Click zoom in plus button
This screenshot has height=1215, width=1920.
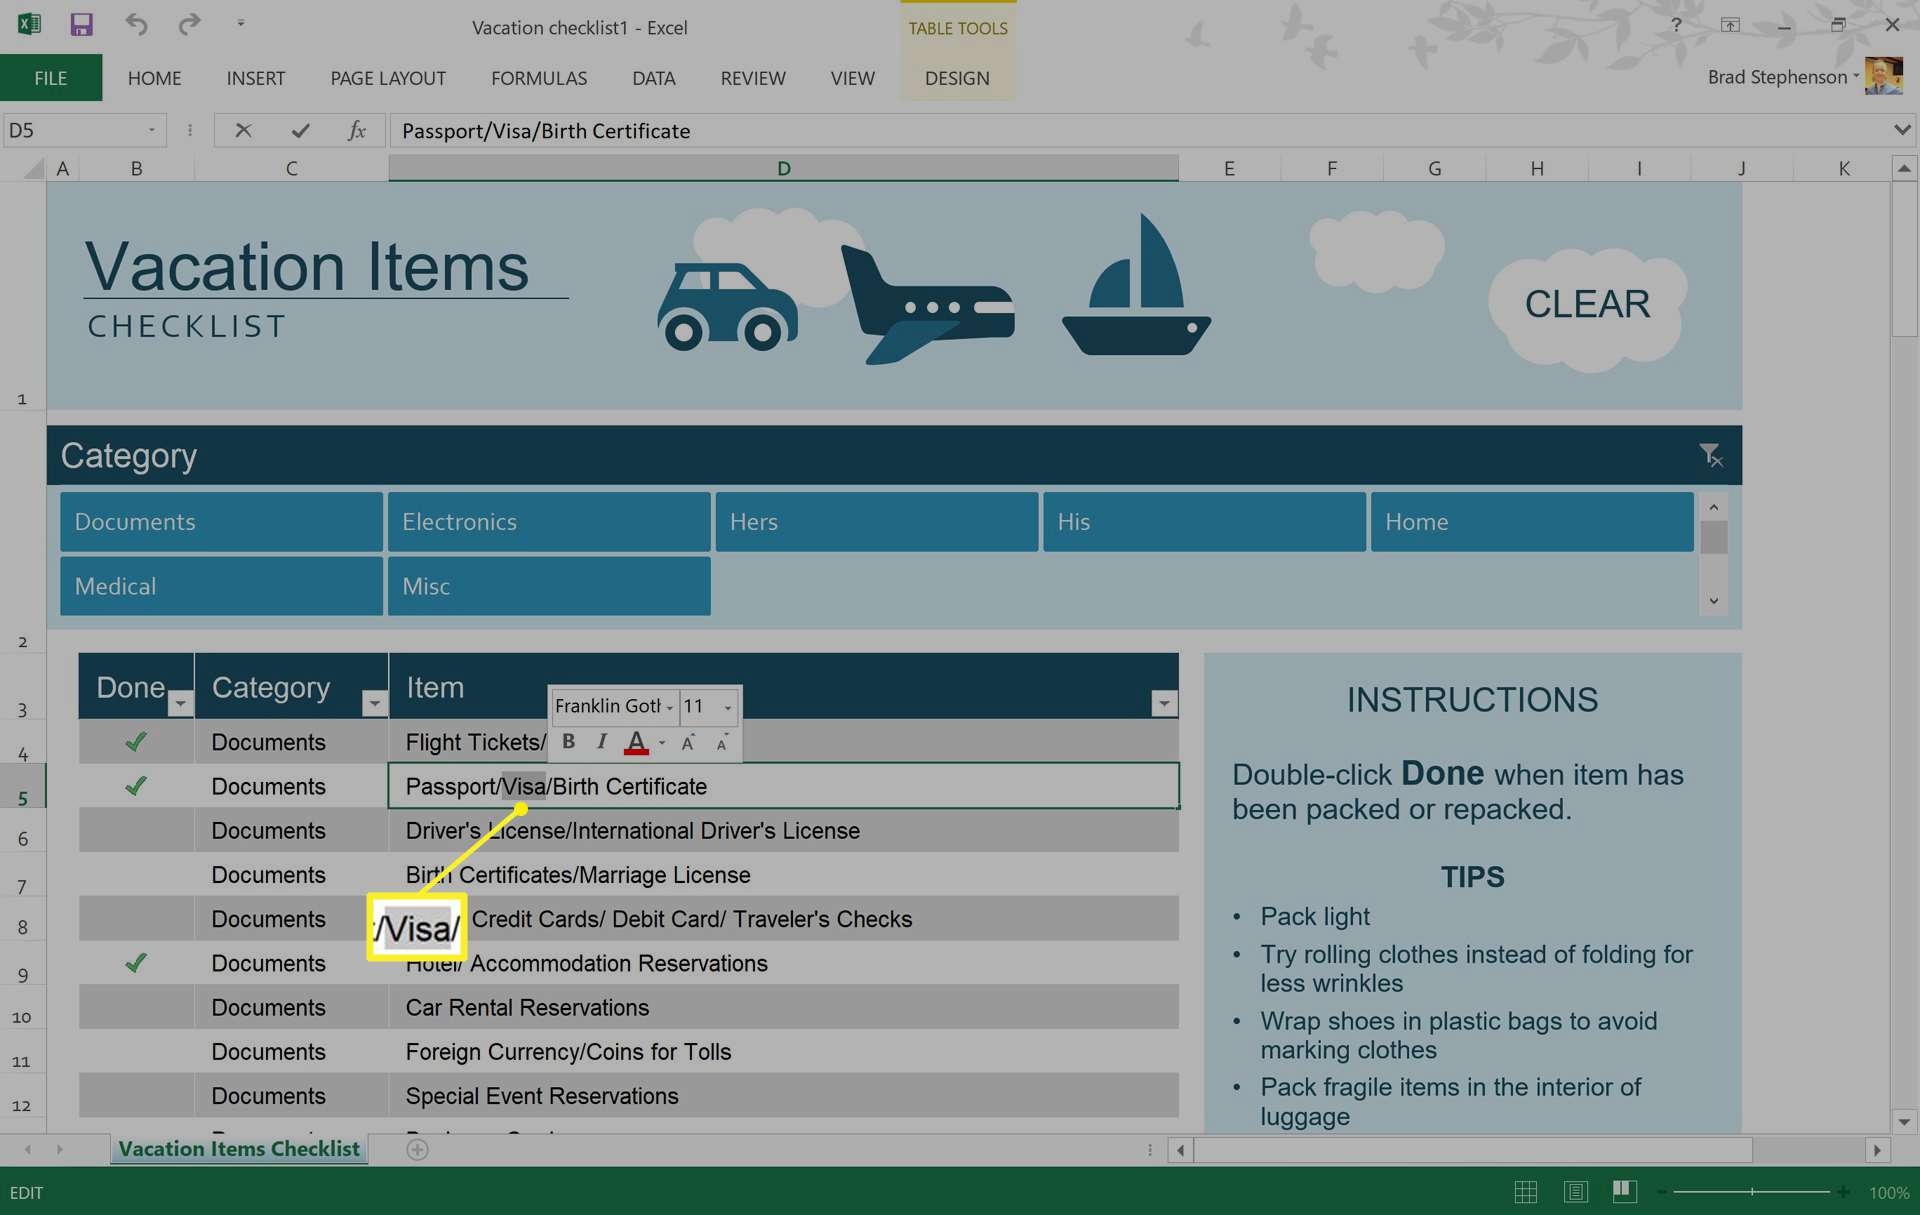[x=1842, y=1192]
